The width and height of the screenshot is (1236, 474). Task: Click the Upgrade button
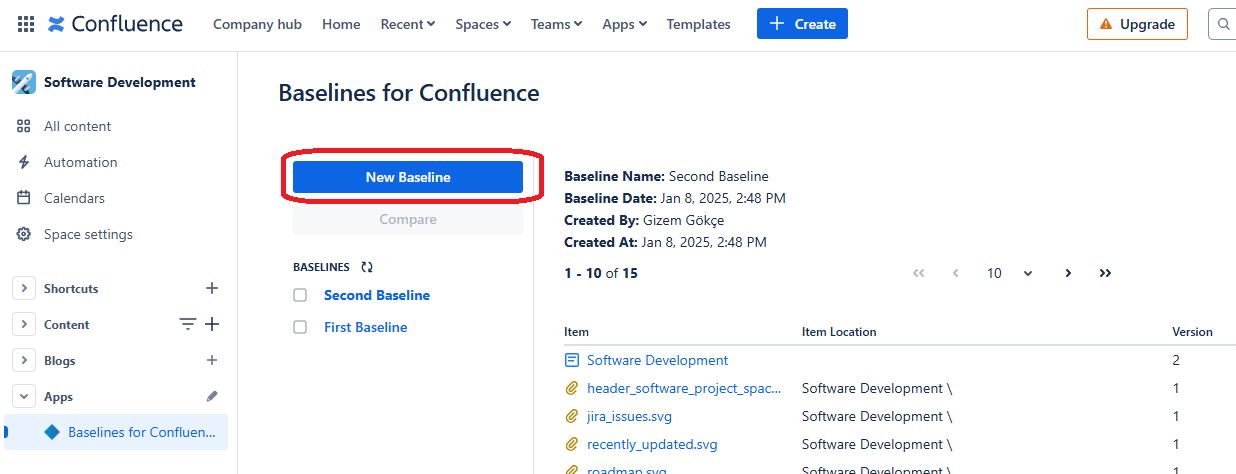coord(1137,24)
